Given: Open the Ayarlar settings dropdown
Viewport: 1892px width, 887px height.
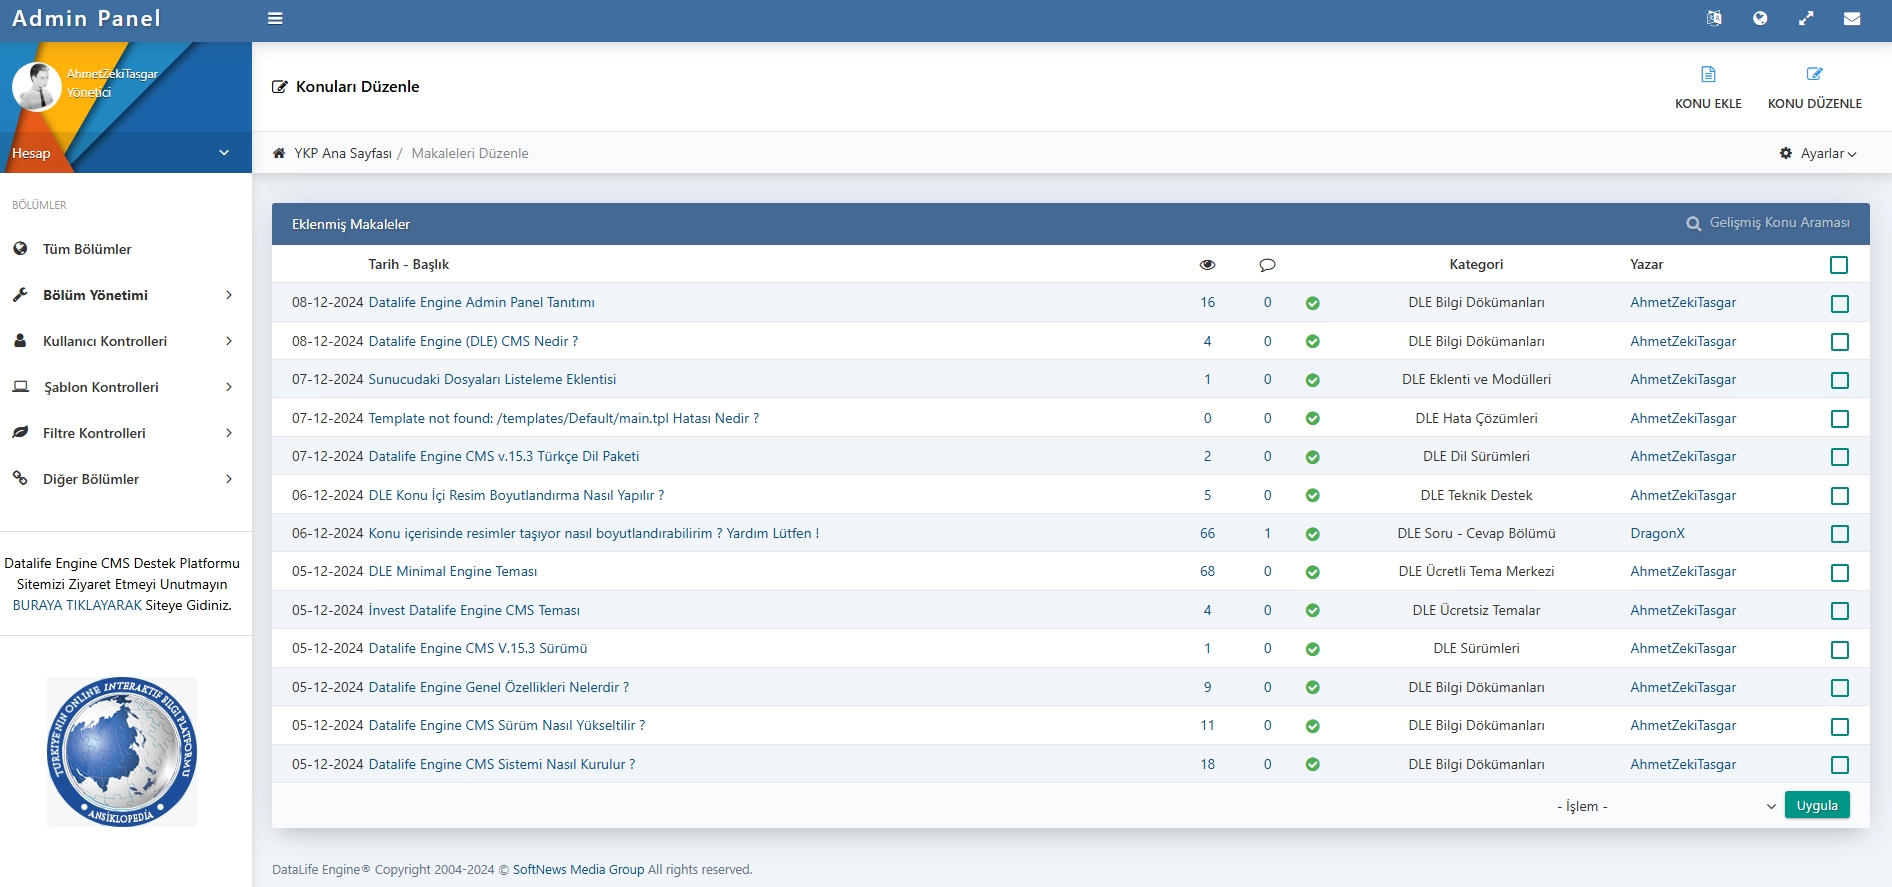Looking at the screenshot, I should click(x=1818, y=153).
